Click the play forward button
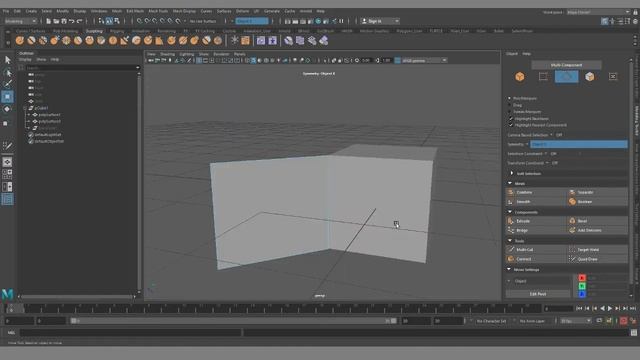Viewport: 640px width, 360px height. pyautogui.click(x=610, y=309)
